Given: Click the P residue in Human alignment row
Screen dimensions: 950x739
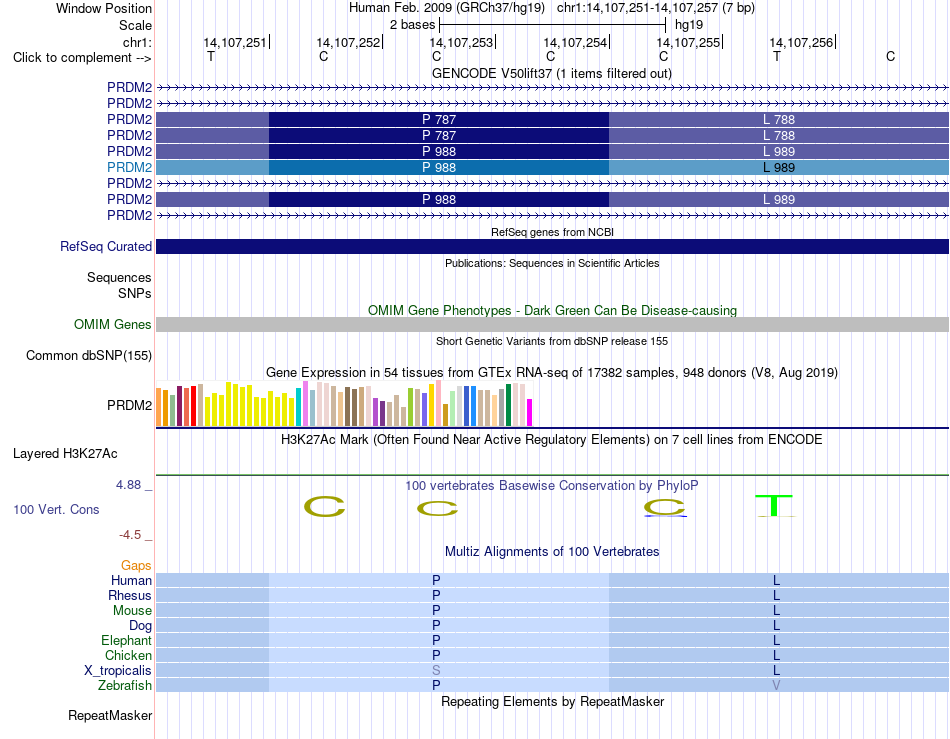Looking at the screenshot, I should 436,580.
